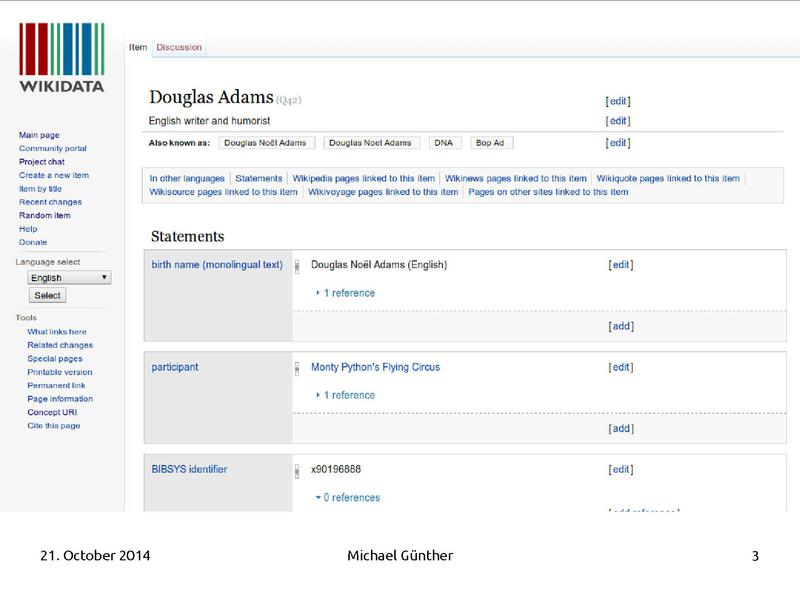Click the Statements section heading
This screenshot has height=600, width=800.
(x=187, y=236)
